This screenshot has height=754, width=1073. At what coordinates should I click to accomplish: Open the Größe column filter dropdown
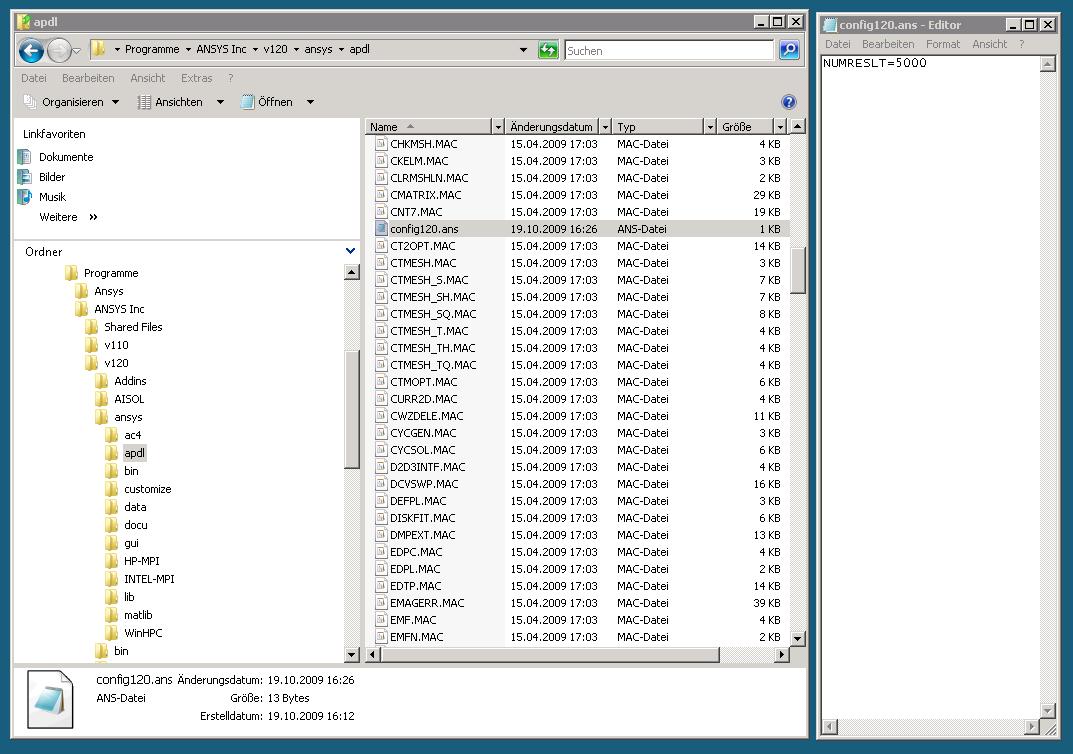779,127
